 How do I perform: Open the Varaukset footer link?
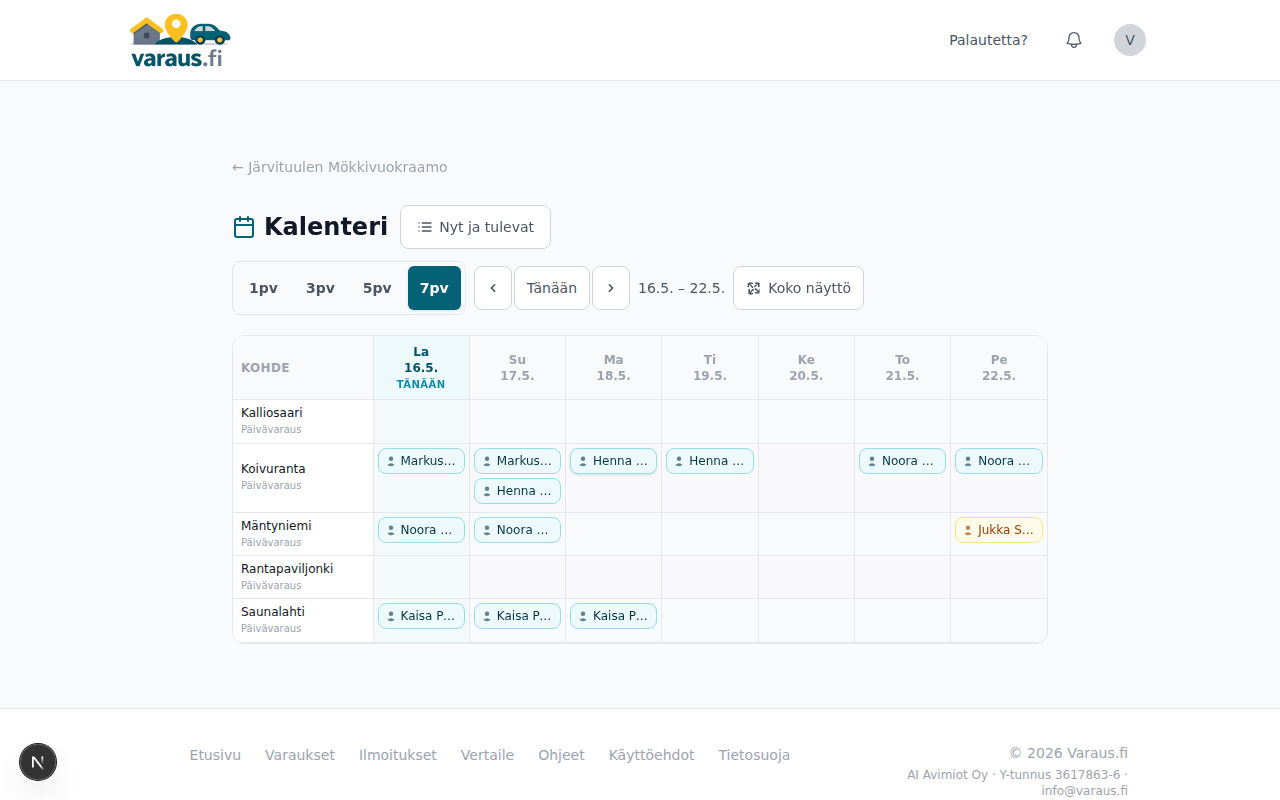[x=300, y=755]
